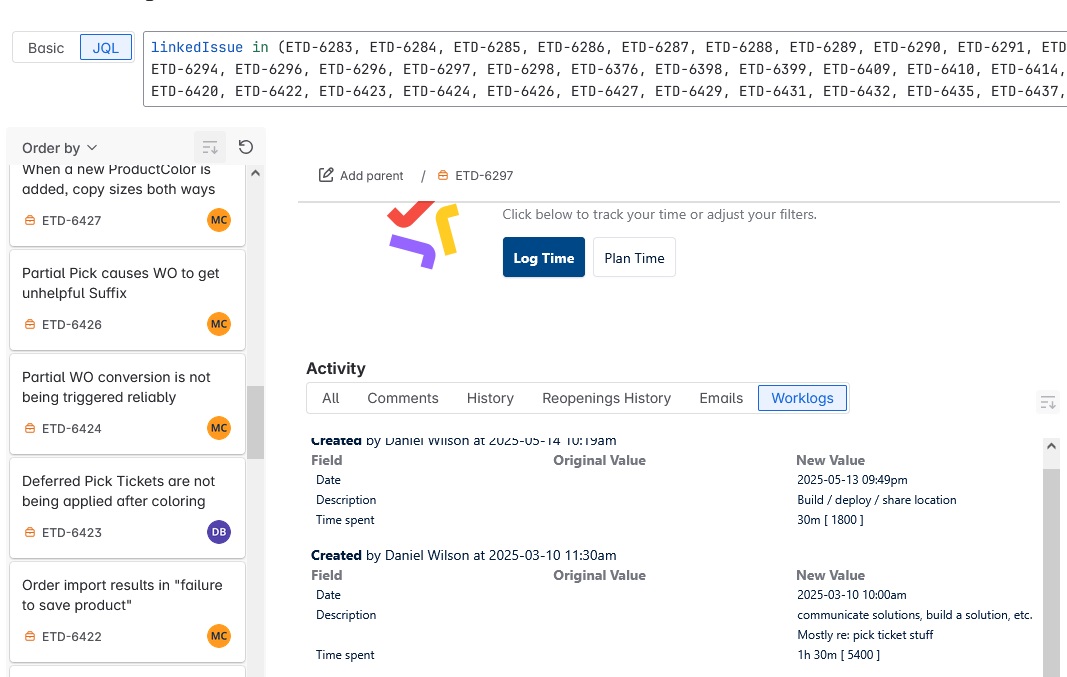Open the Order by dropdown
This screenshot has height=677, width=1067.
(59, 148)
